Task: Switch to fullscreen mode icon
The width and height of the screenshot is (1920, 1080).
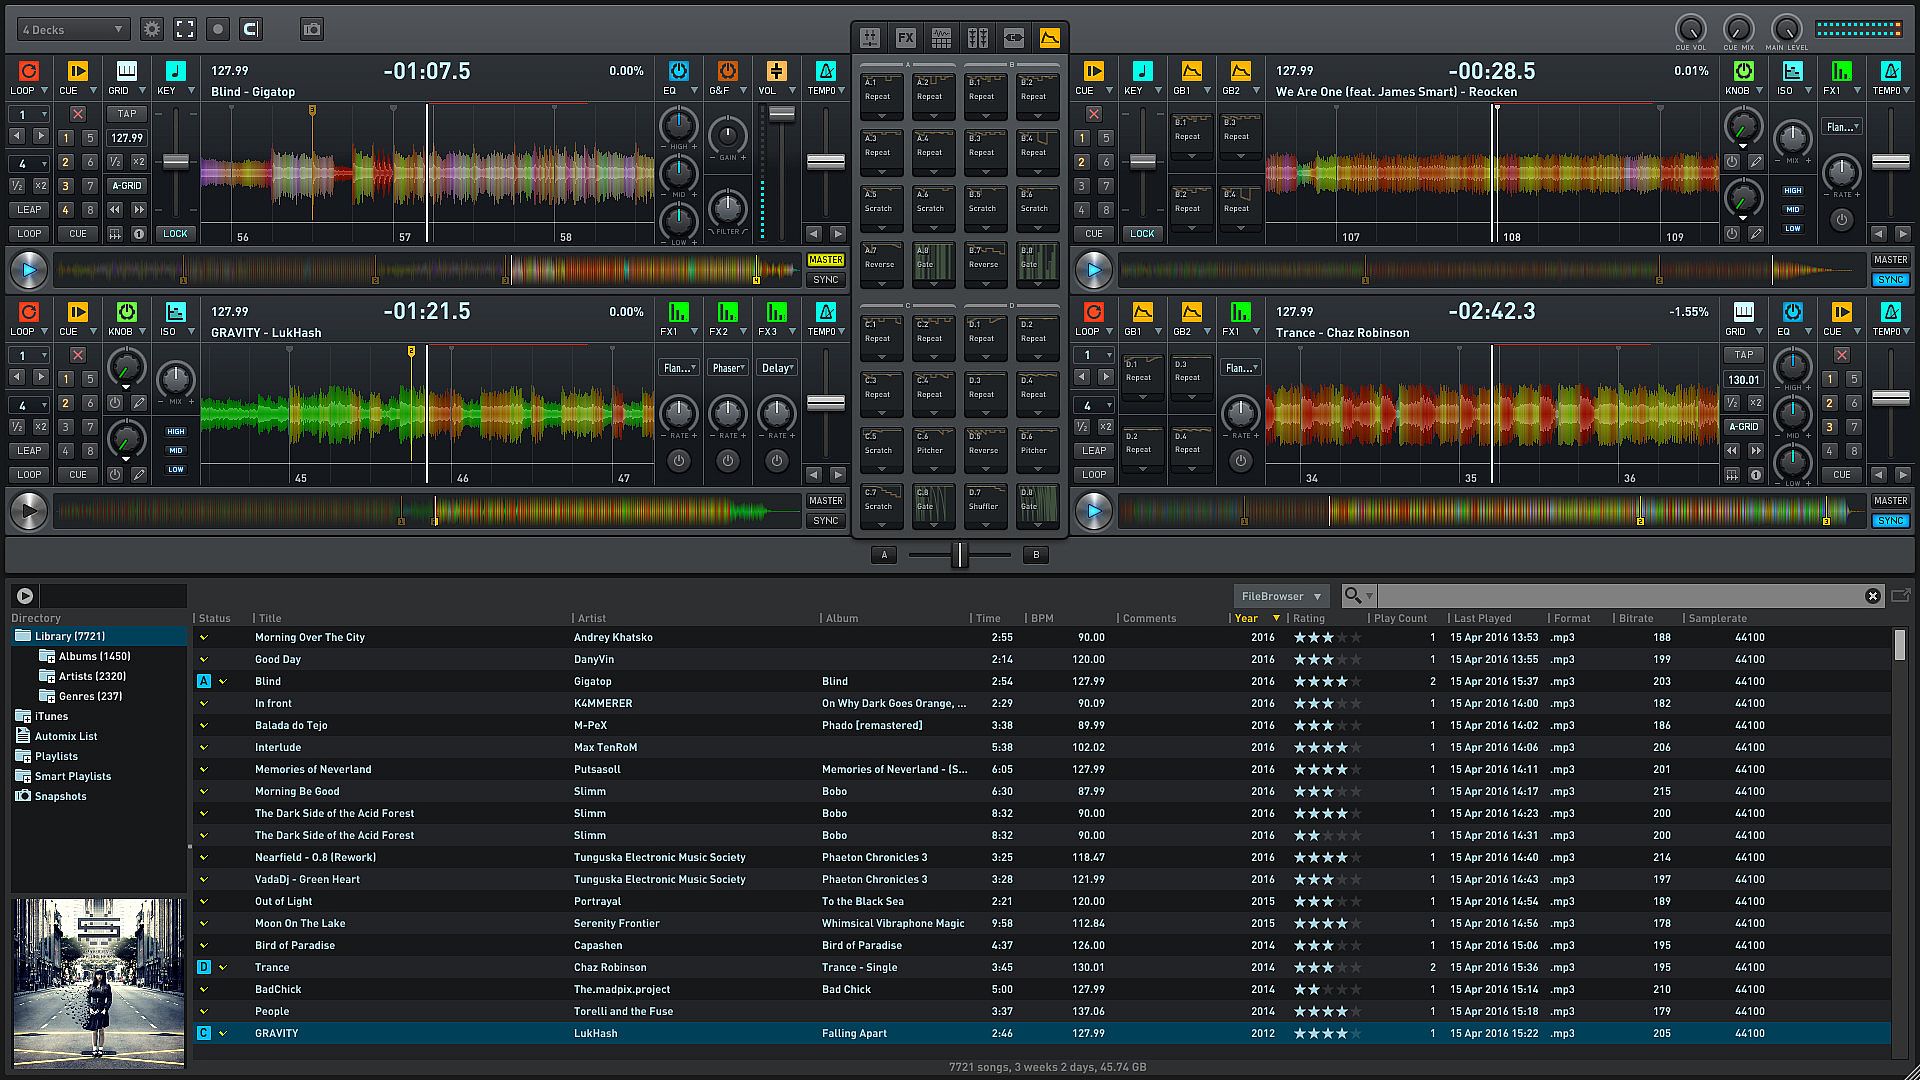Action: 185,30
